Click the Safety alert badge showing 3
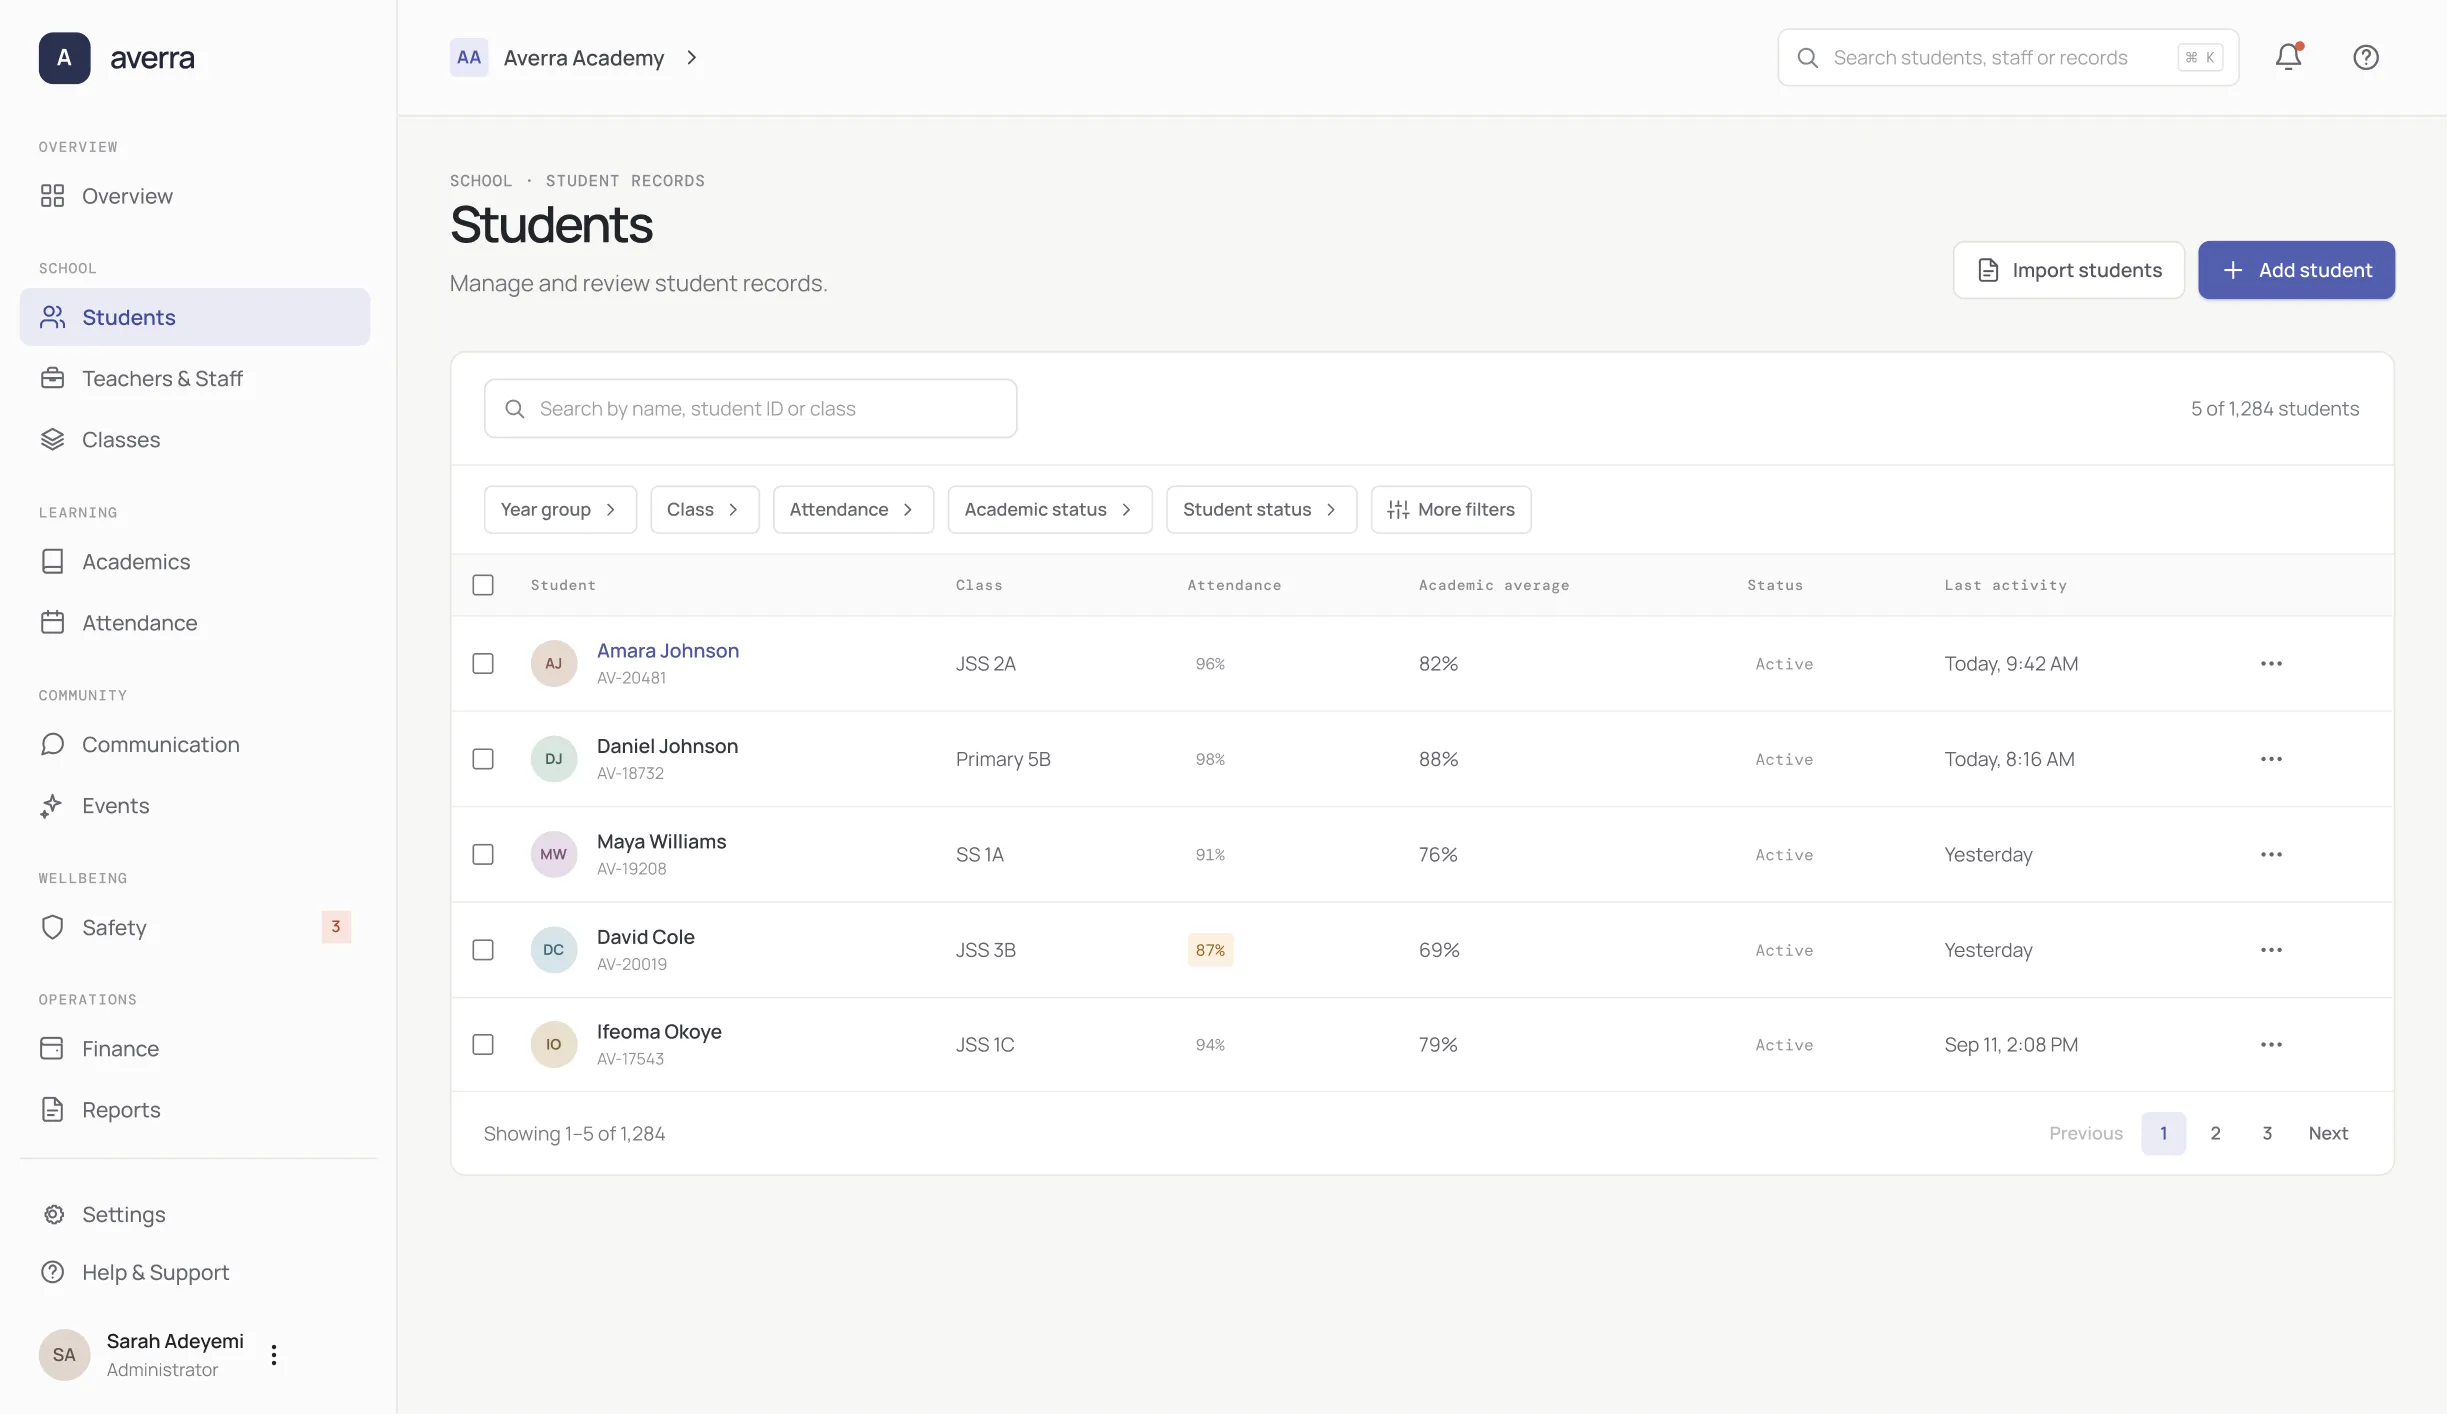Image resolution: width=2448 pixels, height=1416 pixels. tap(335, 927)
